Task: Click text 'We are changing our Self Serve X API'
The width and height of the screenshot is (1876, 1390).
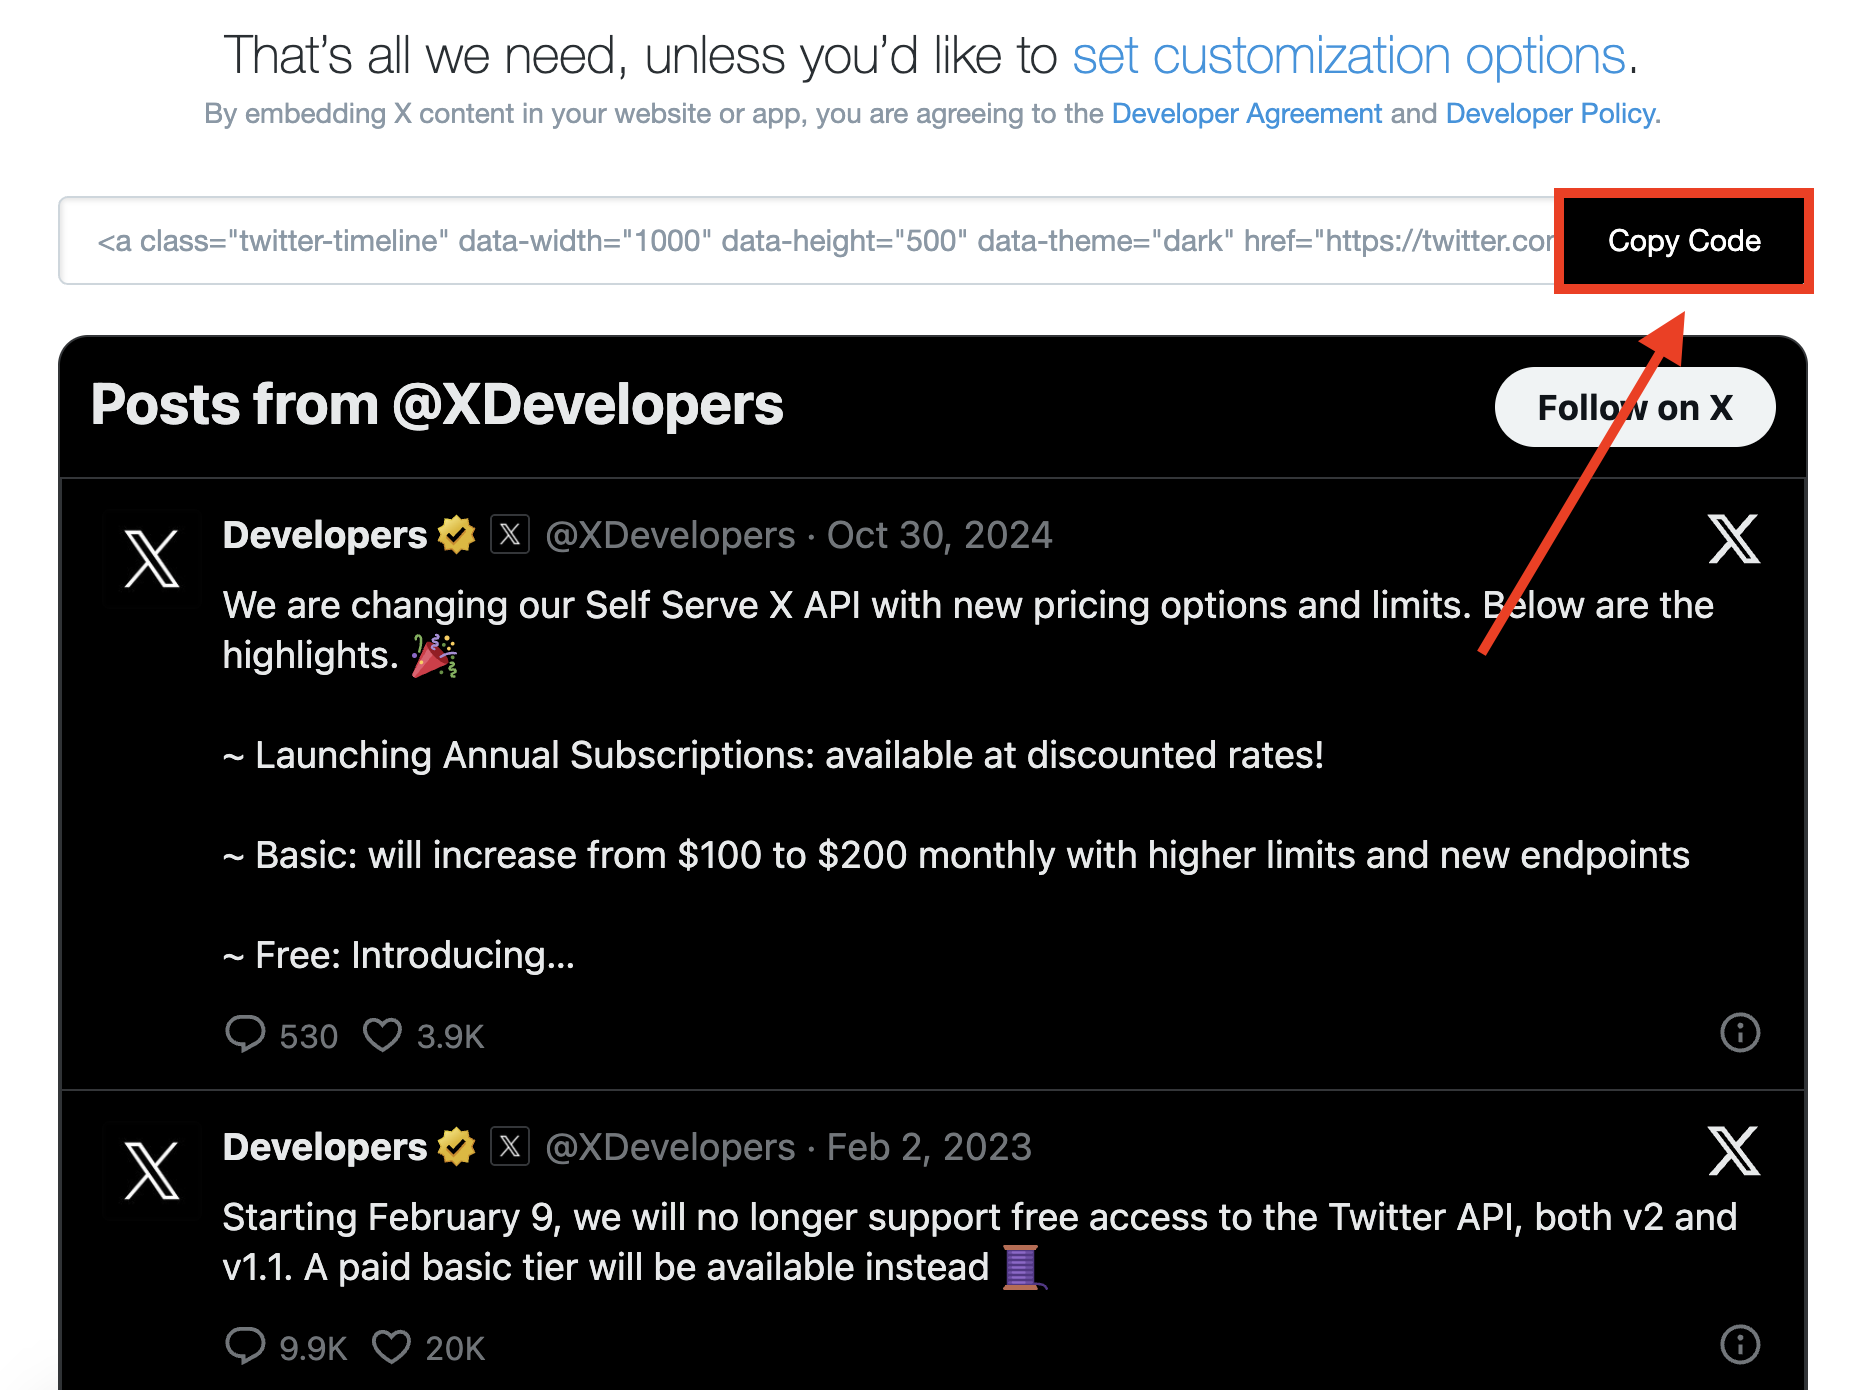Action: coord(541,606)
